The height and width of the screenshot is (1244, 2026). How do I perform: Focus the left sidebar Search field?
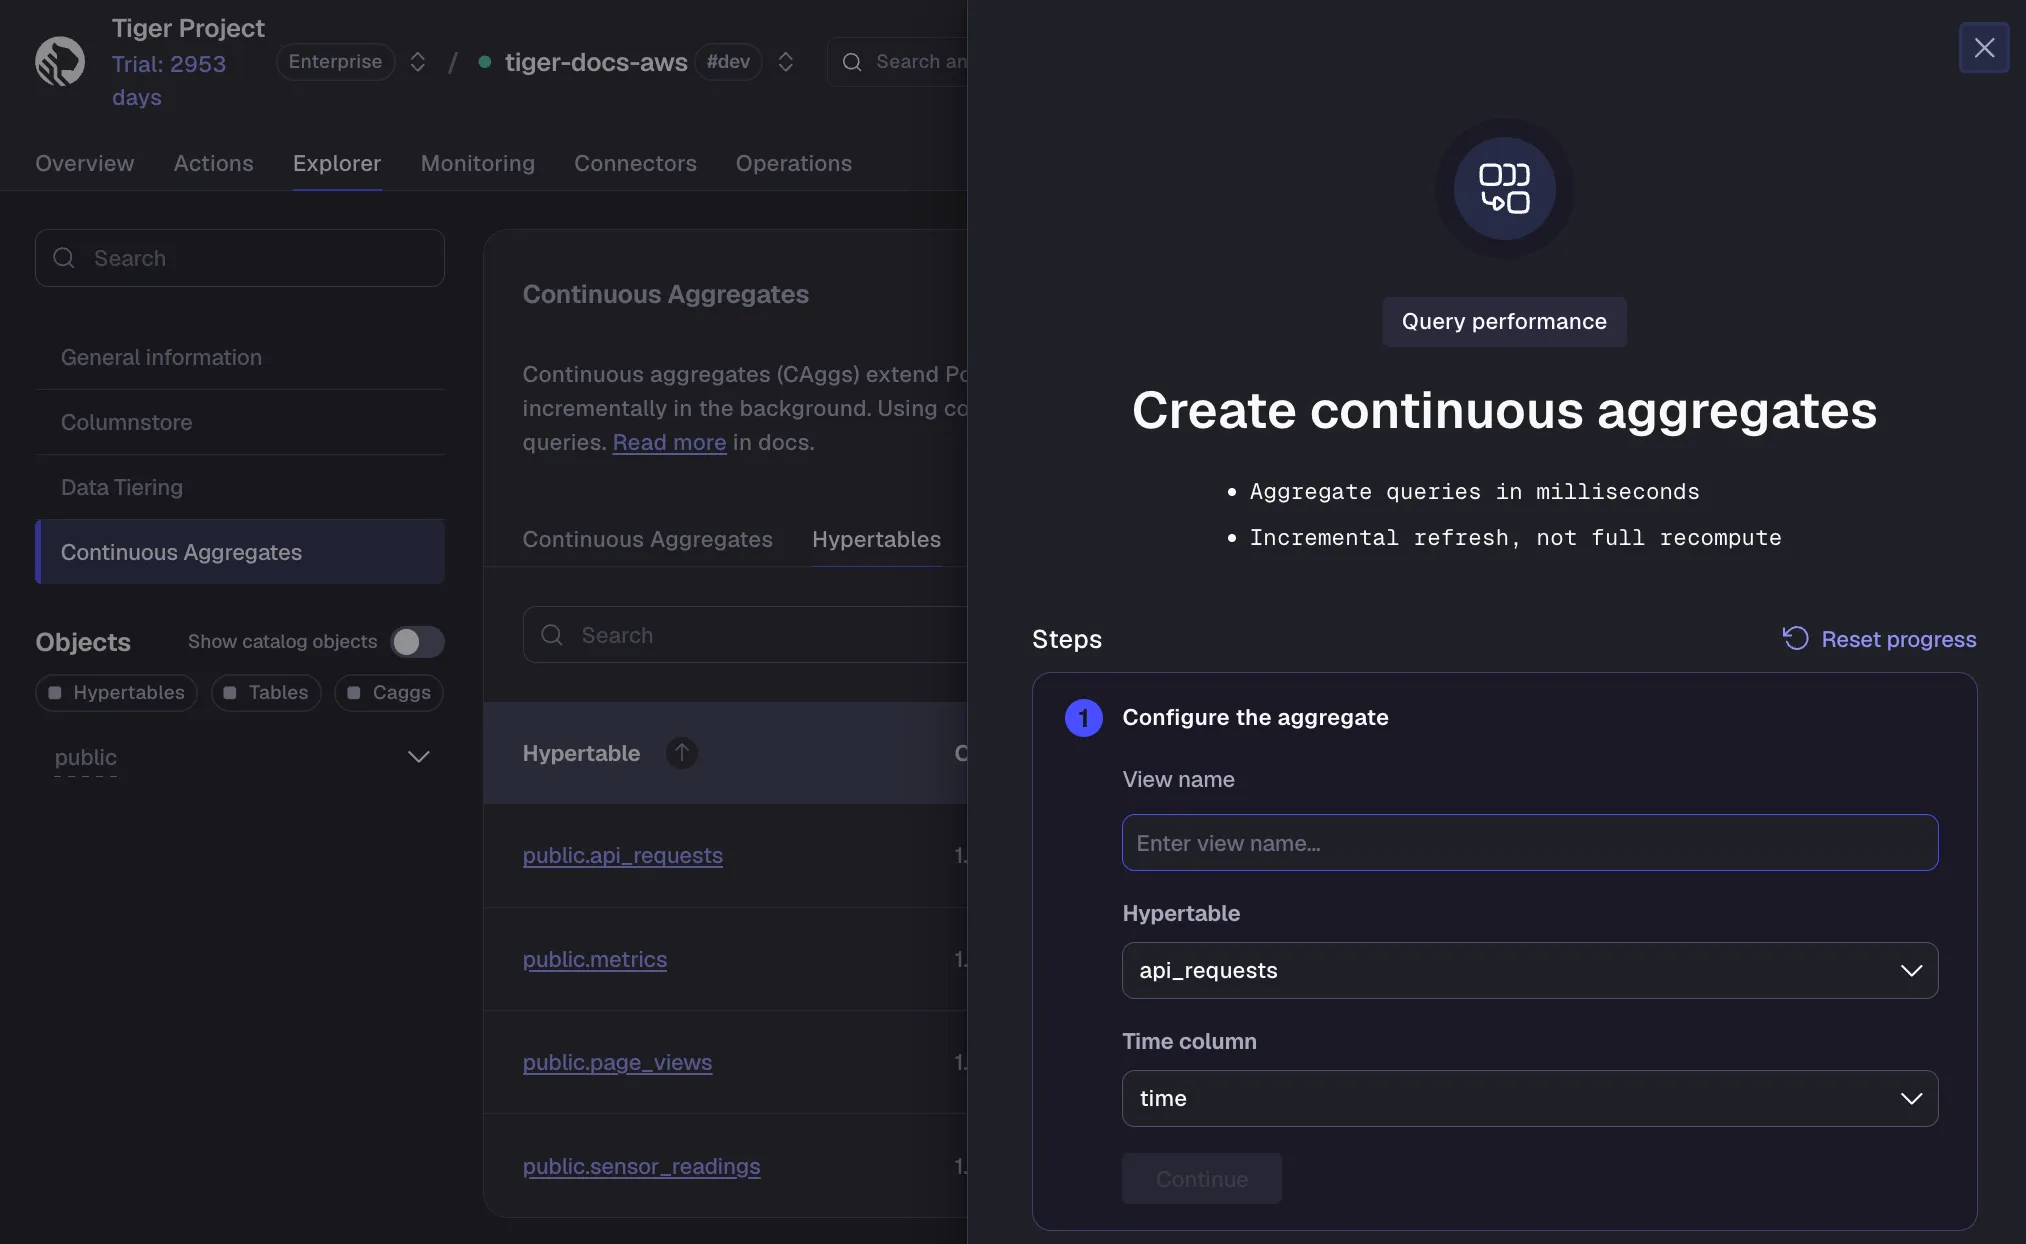(x=240, y=258)
